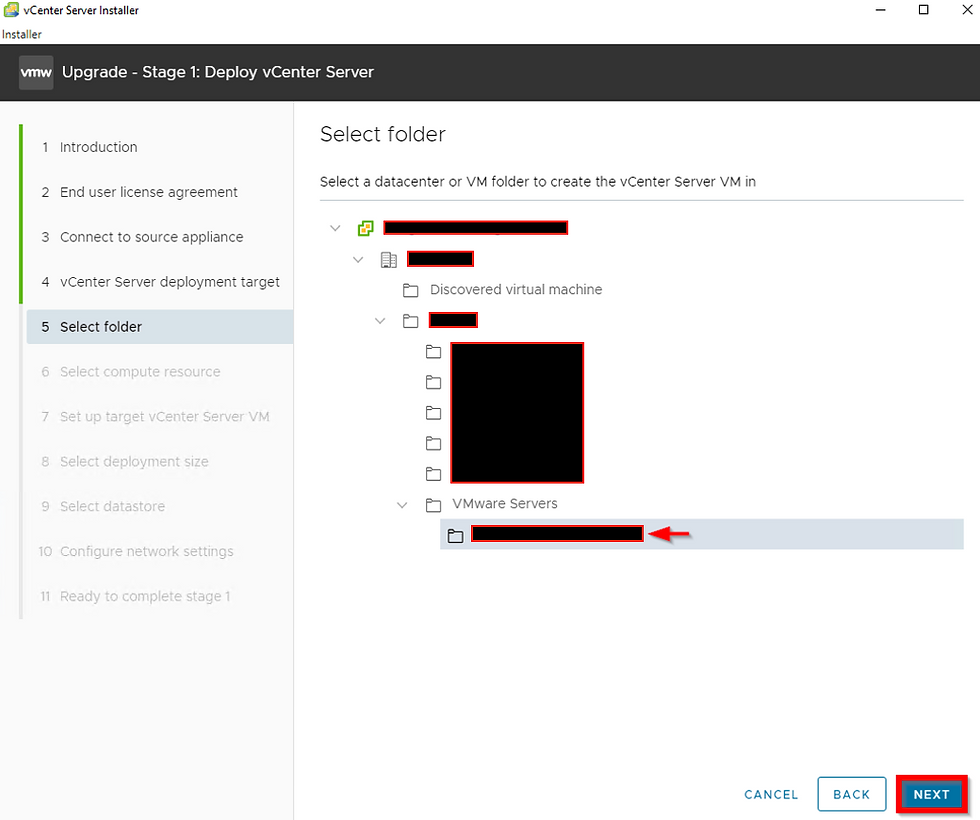This screenshot has height=820, width=980.
Task: Click the vCenter Server Installer app icon
Action: pos(11,9)
